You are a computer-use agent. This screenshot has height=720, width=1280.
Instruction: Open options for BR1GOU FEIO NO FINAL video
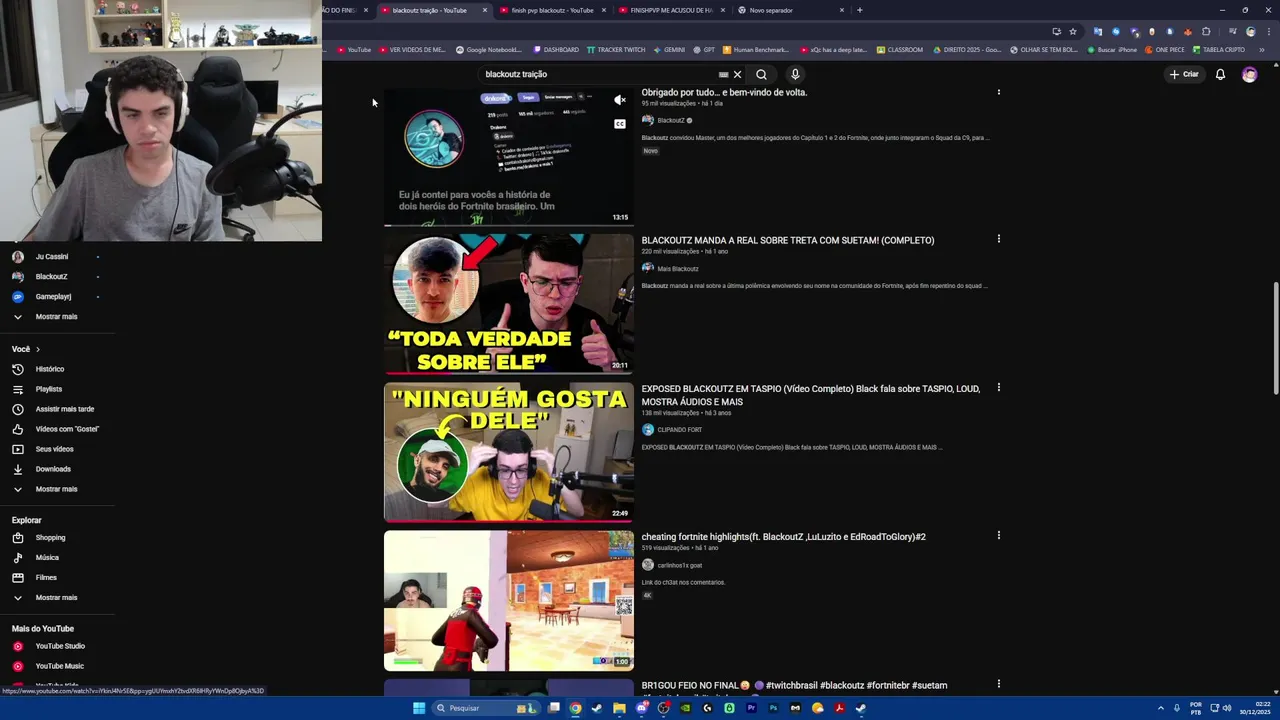998,684
